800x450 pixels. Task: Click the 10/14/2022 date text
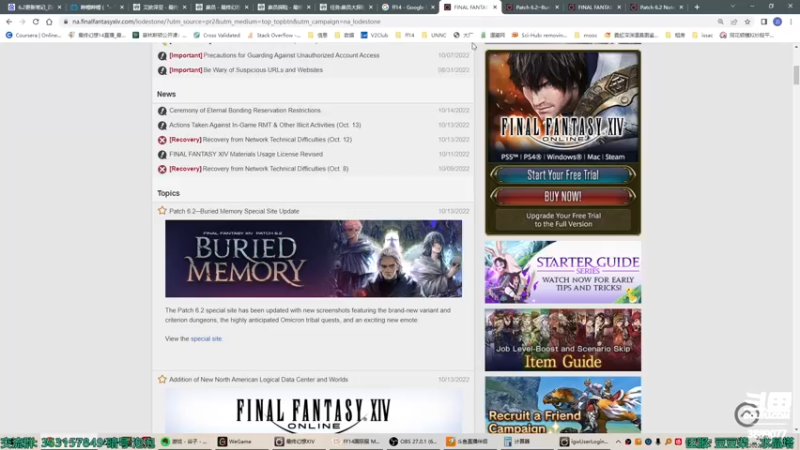(454, 111)
